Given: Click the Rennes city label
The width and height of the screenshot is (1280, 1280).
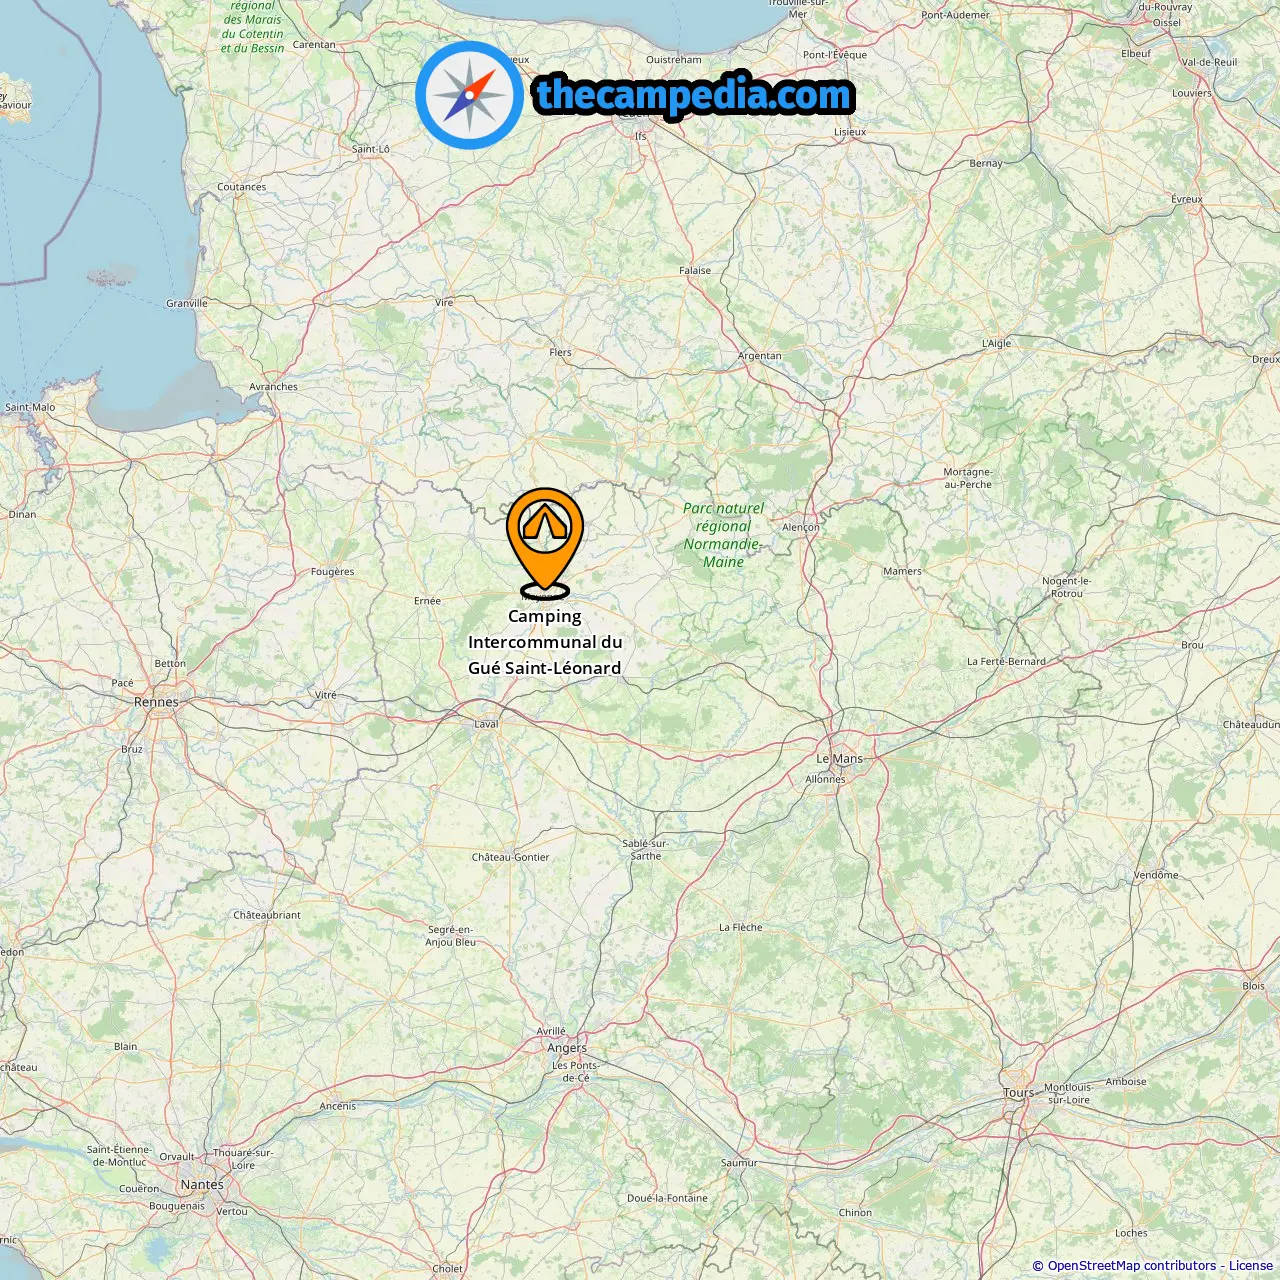Looking at the screenshot, I should tap(156, 702).
